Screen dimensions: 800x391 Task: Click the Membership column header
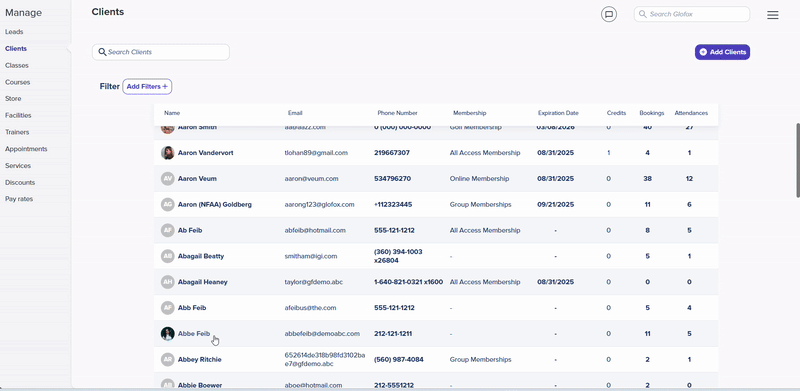[x=469, y=113]
